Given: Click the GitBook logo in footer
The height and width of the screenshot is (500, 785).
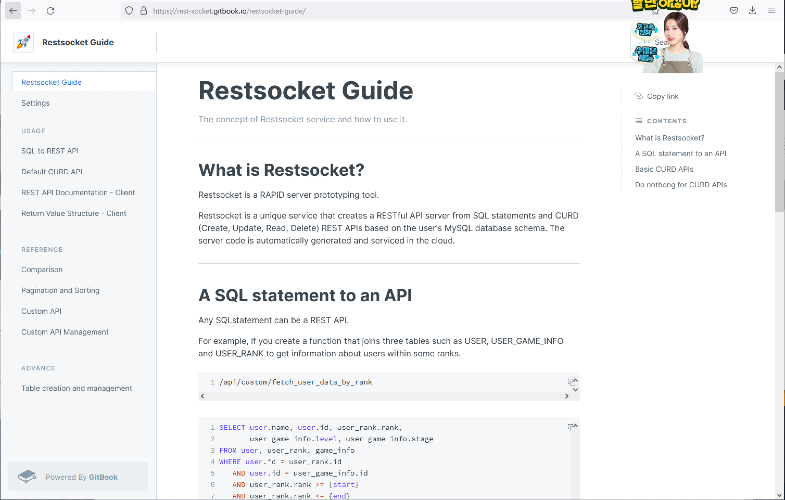Looking at the screenshot, I should pos(27,477).
